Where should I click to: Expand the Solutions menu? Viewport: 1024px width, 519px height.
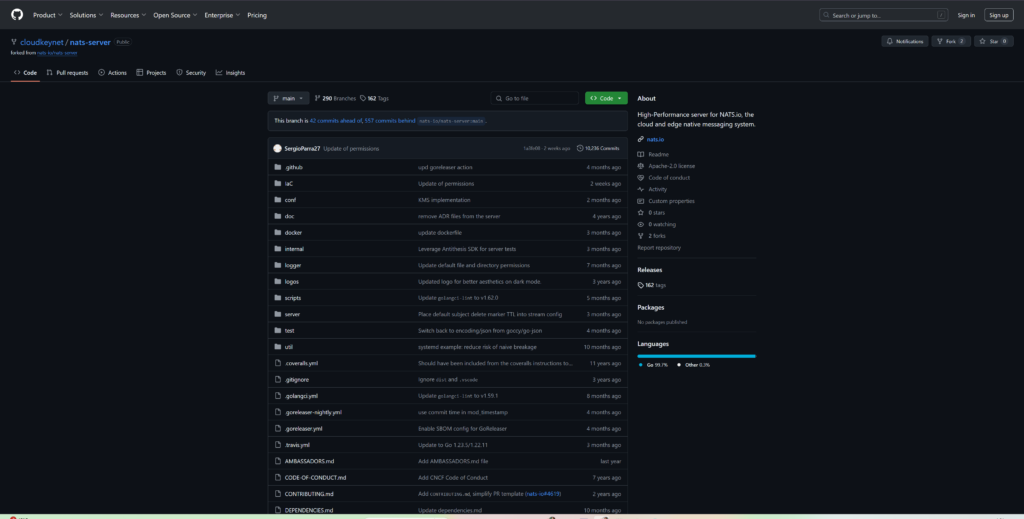[x=86, y=15]
